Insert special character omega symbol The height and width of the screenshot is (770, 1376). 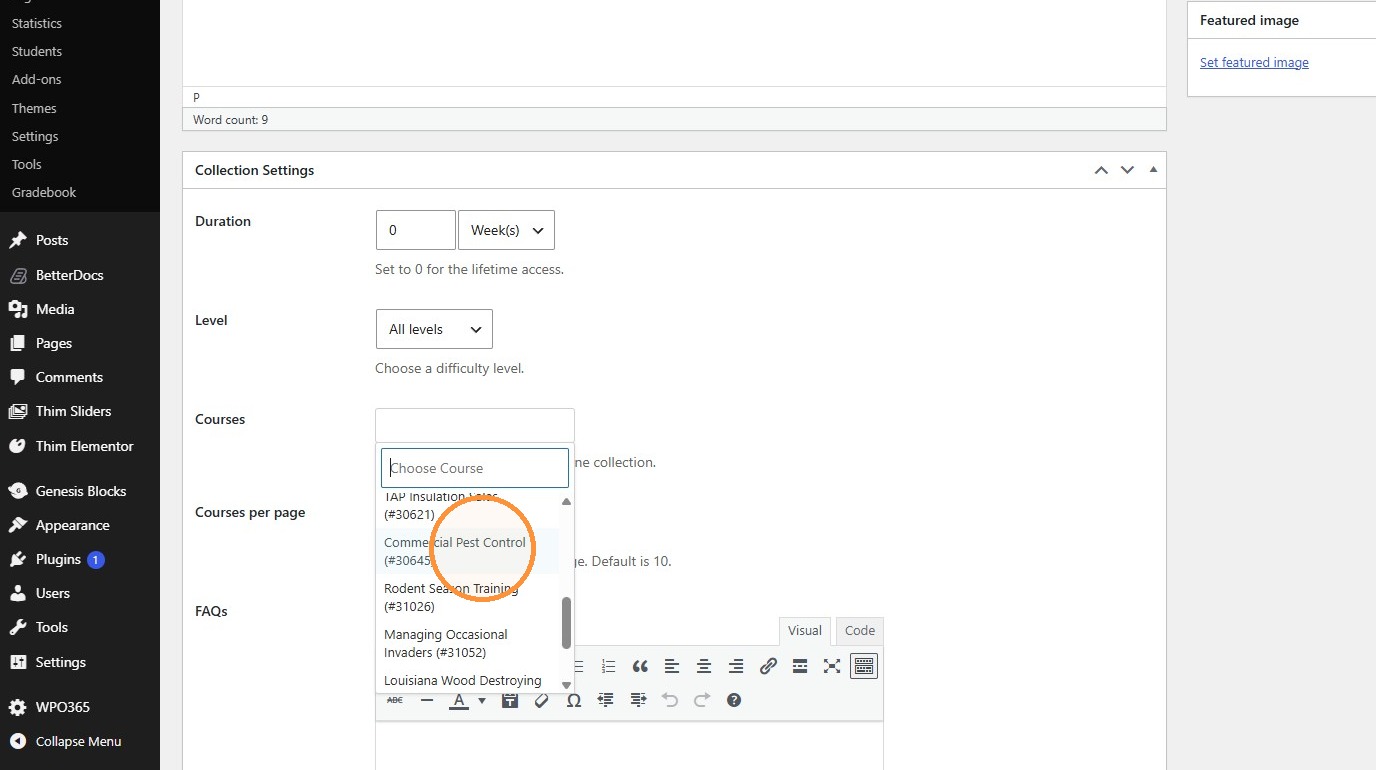[x=574, y=700]
